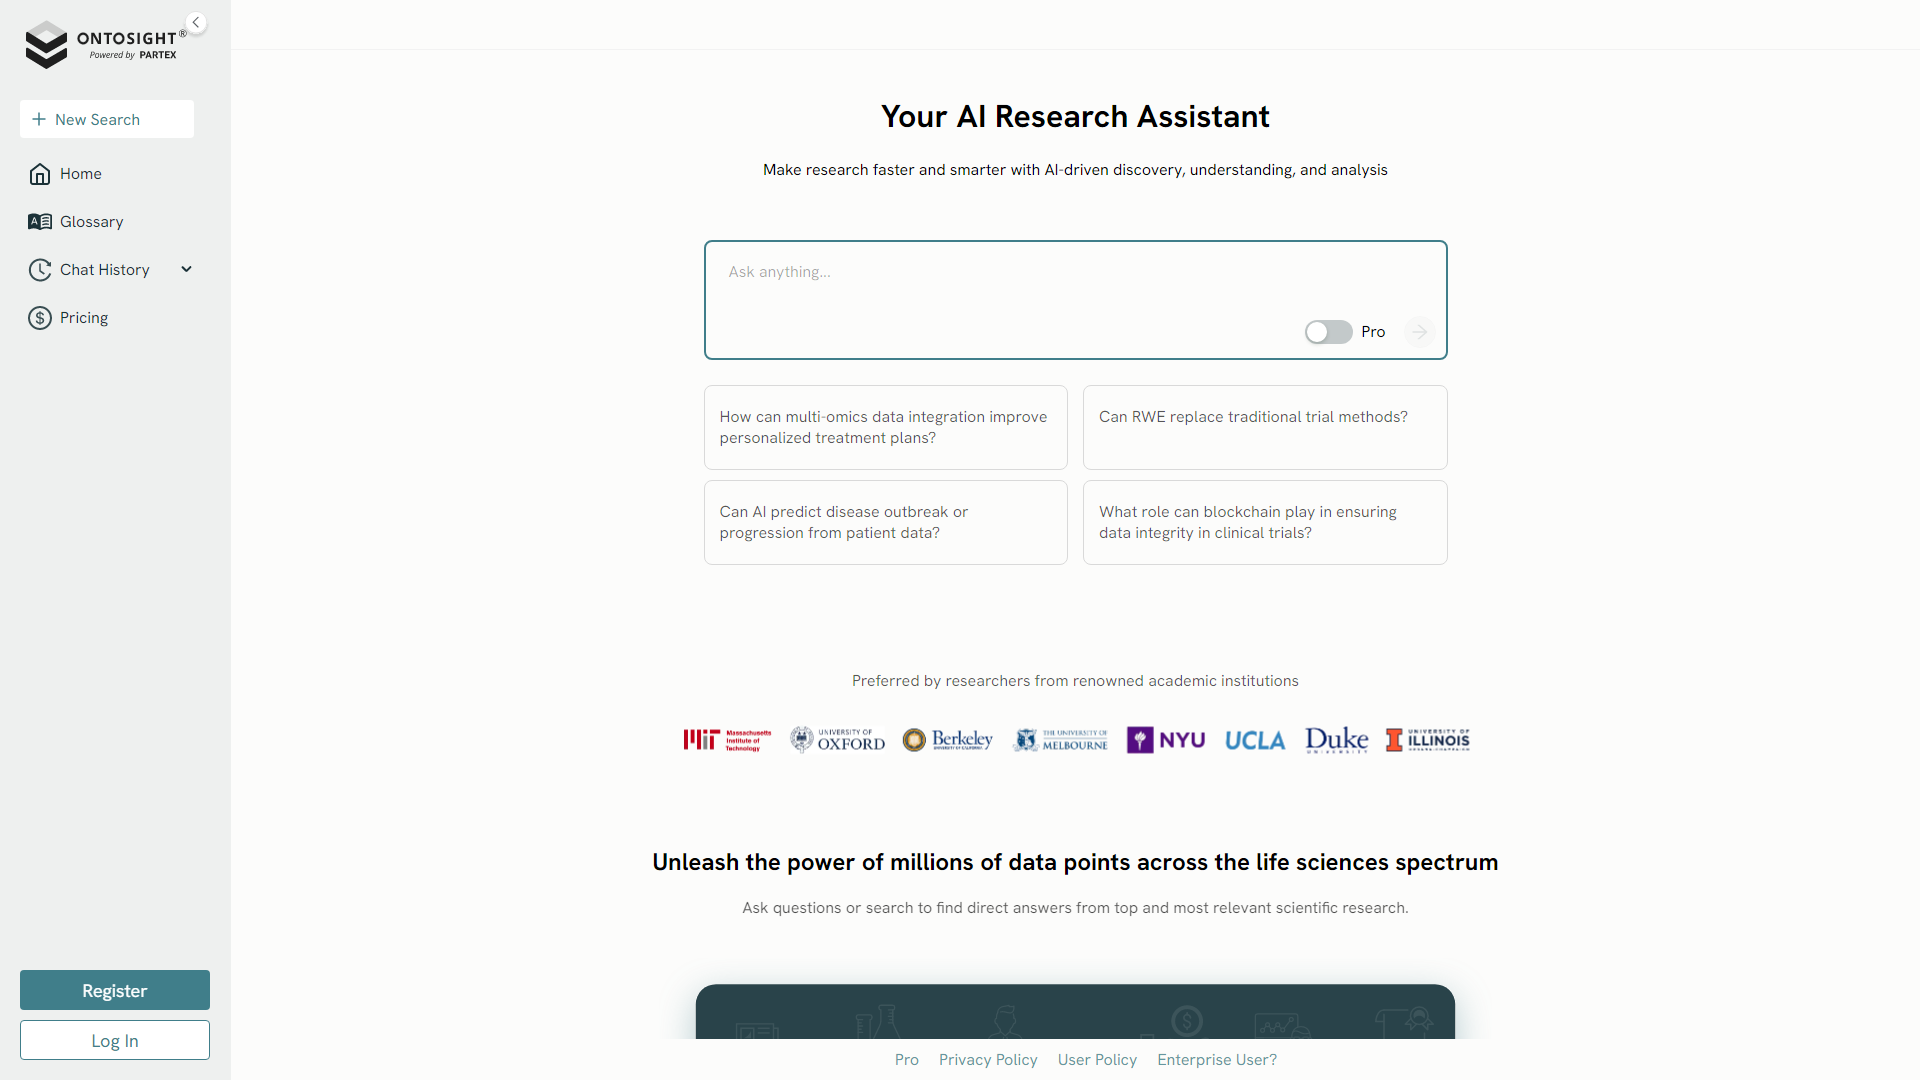The height and width of the screenshot is (1080, 1920).
Task: Click the sidebar collapse arrow button
Action: [195, 22]
